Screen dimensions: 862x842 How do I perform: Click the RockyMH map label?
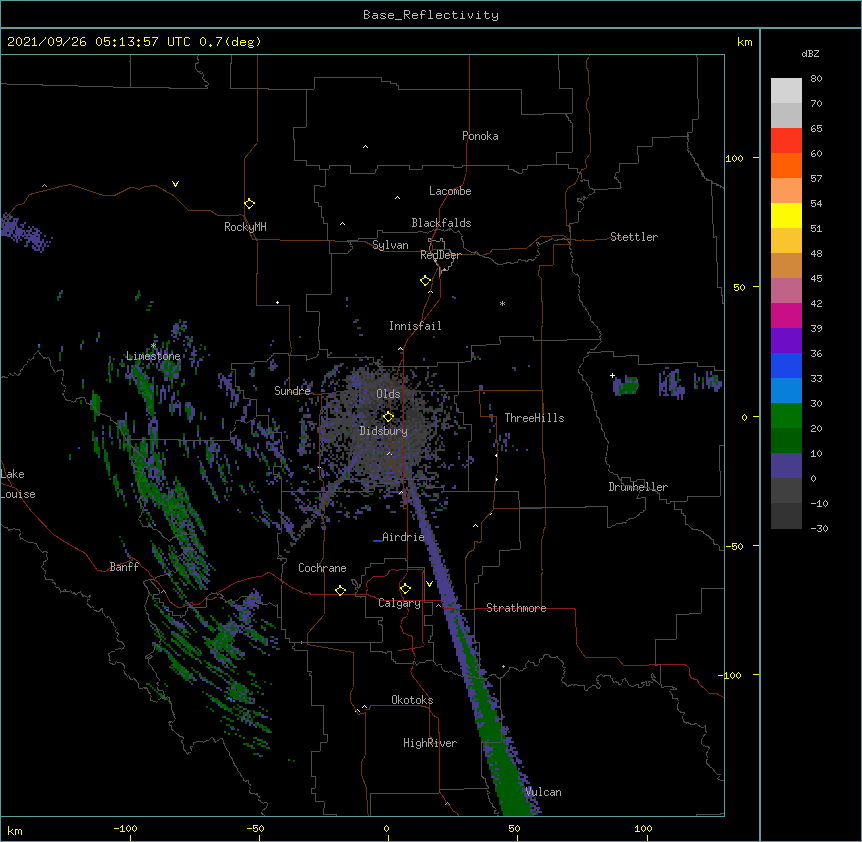tap(245, 227)
